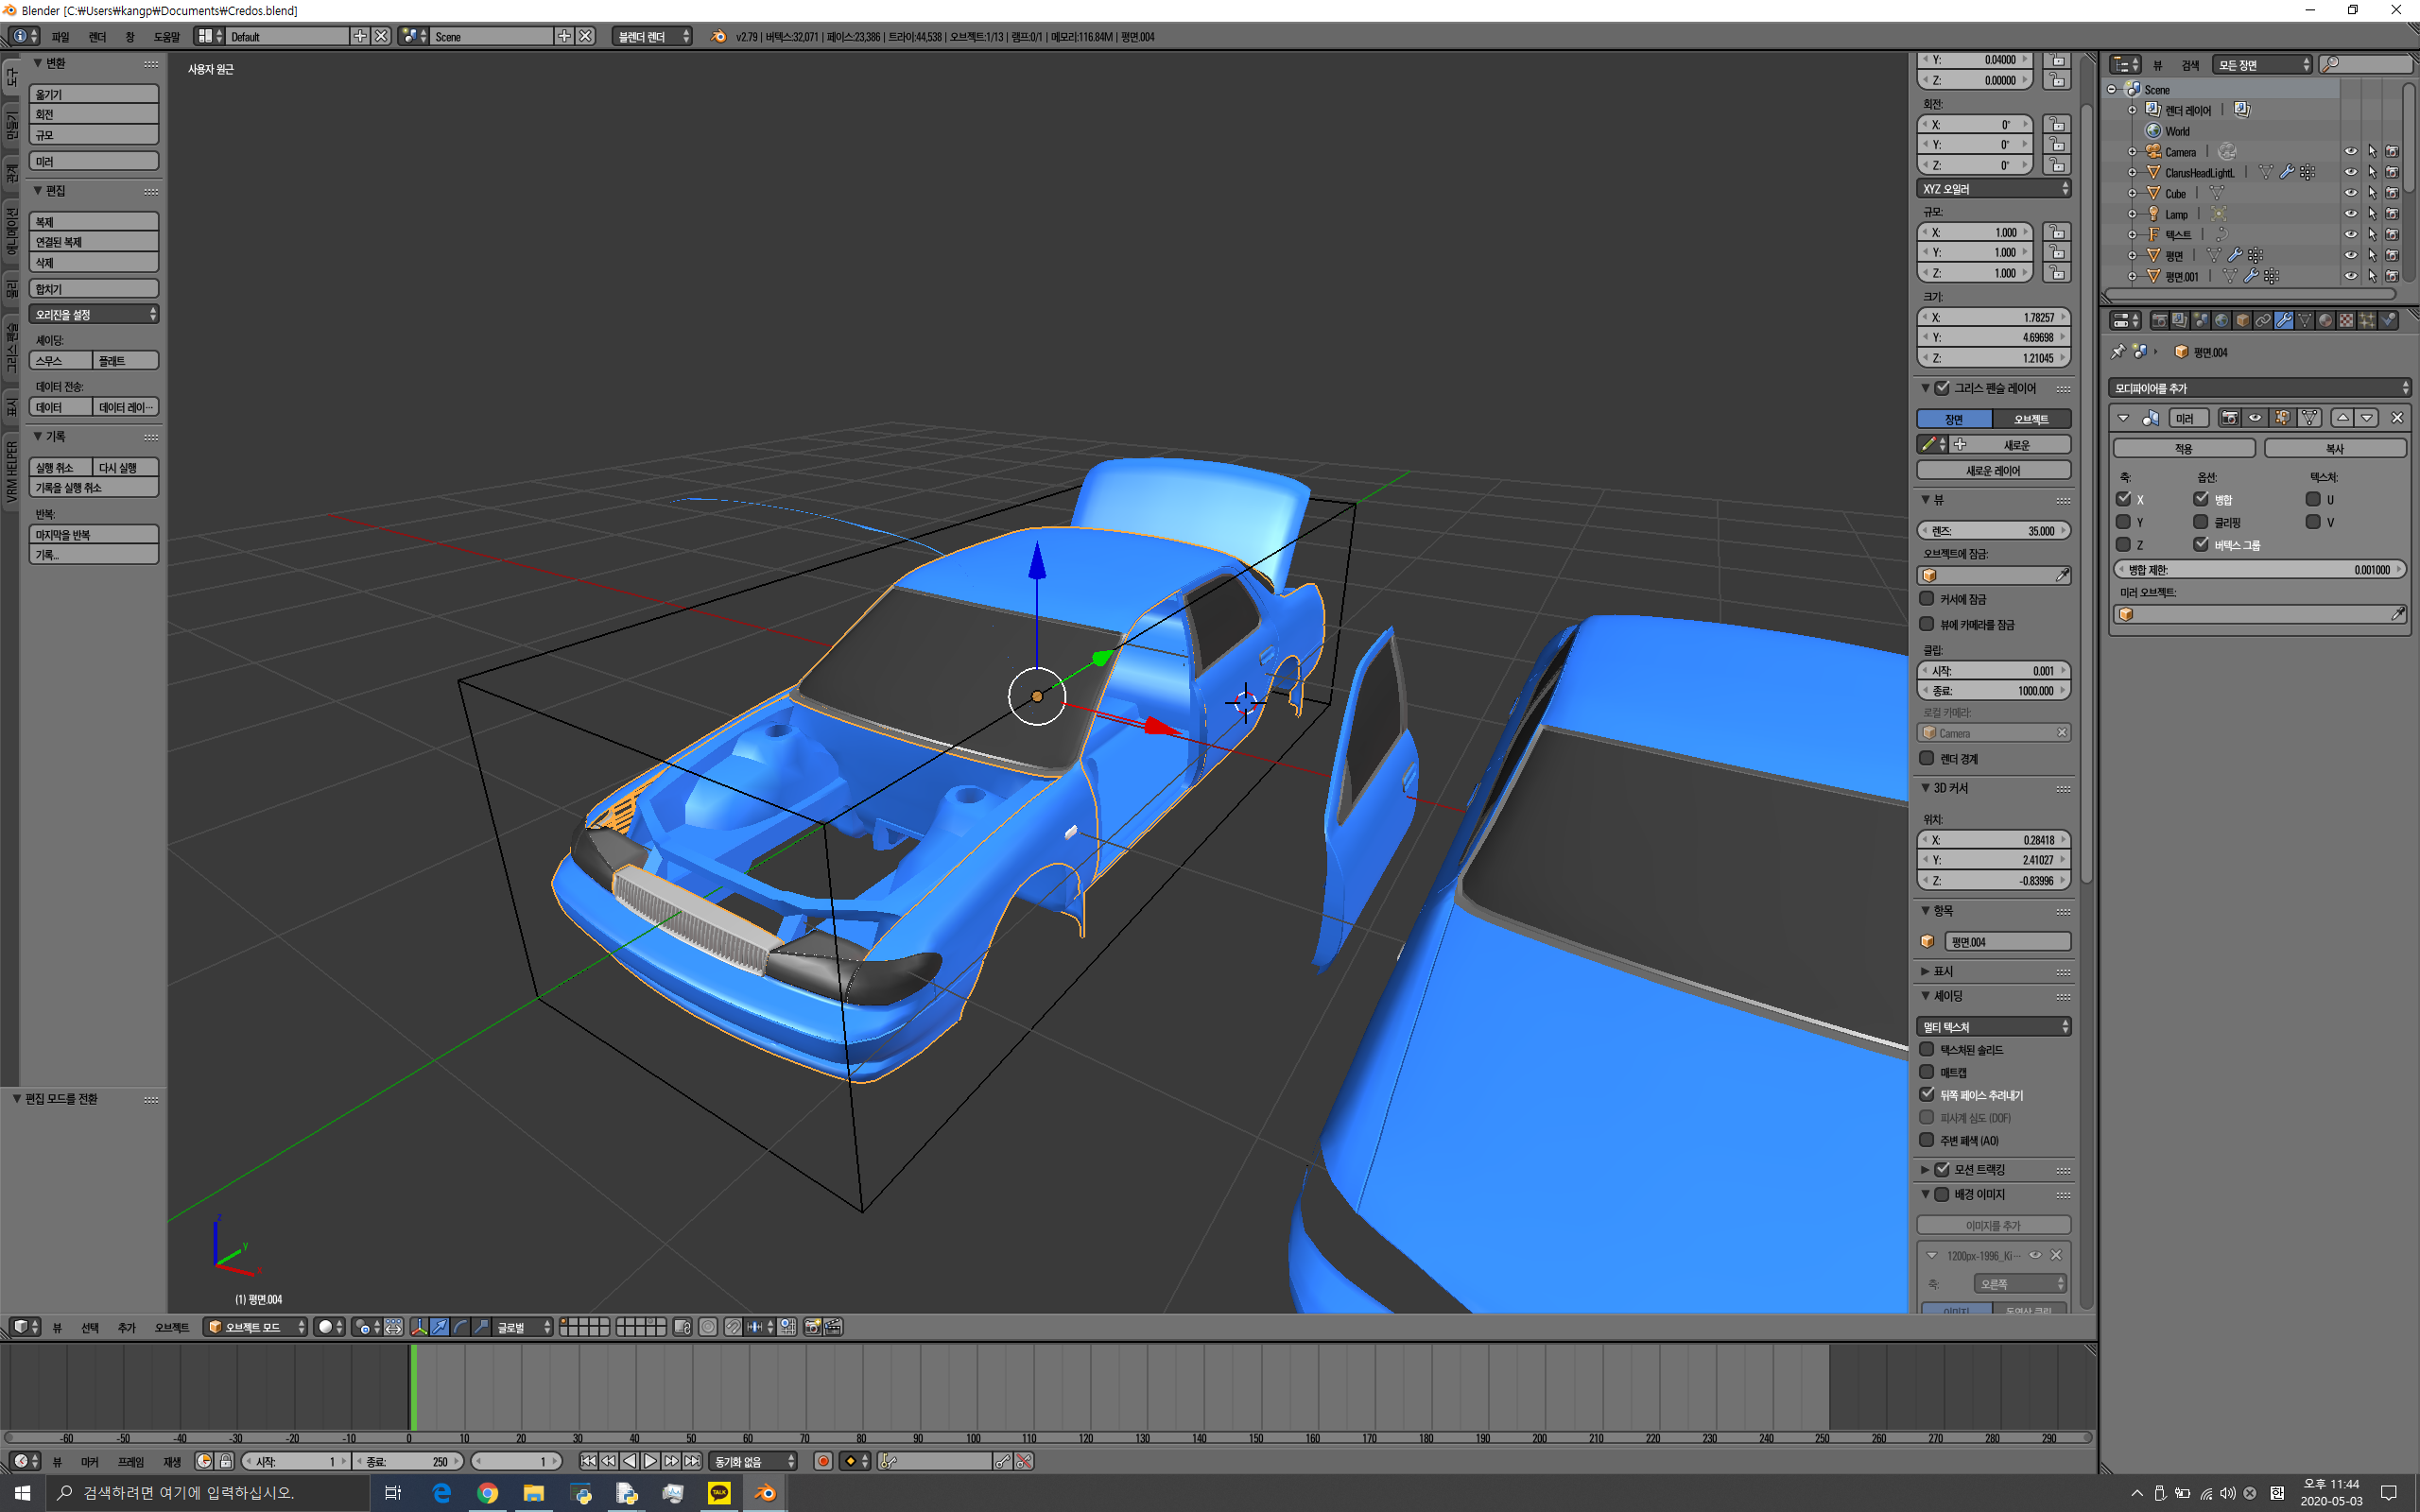Viewport: 2420px width, 1512px height.
Task: Open the World properties tab (globe icon)
Action: coord(2221,320)
